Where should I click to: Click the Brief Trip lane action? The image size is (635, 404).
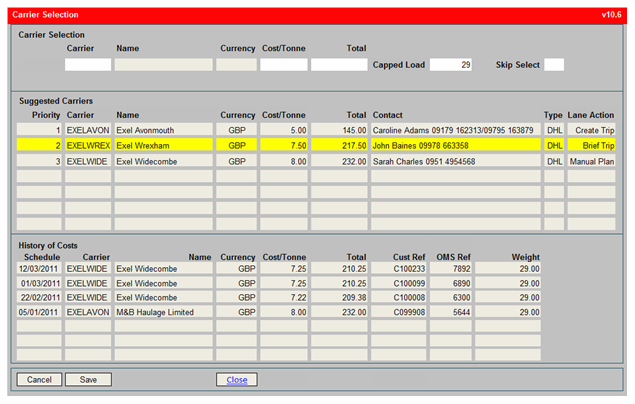pyautogui.click(x=591, y=145)
